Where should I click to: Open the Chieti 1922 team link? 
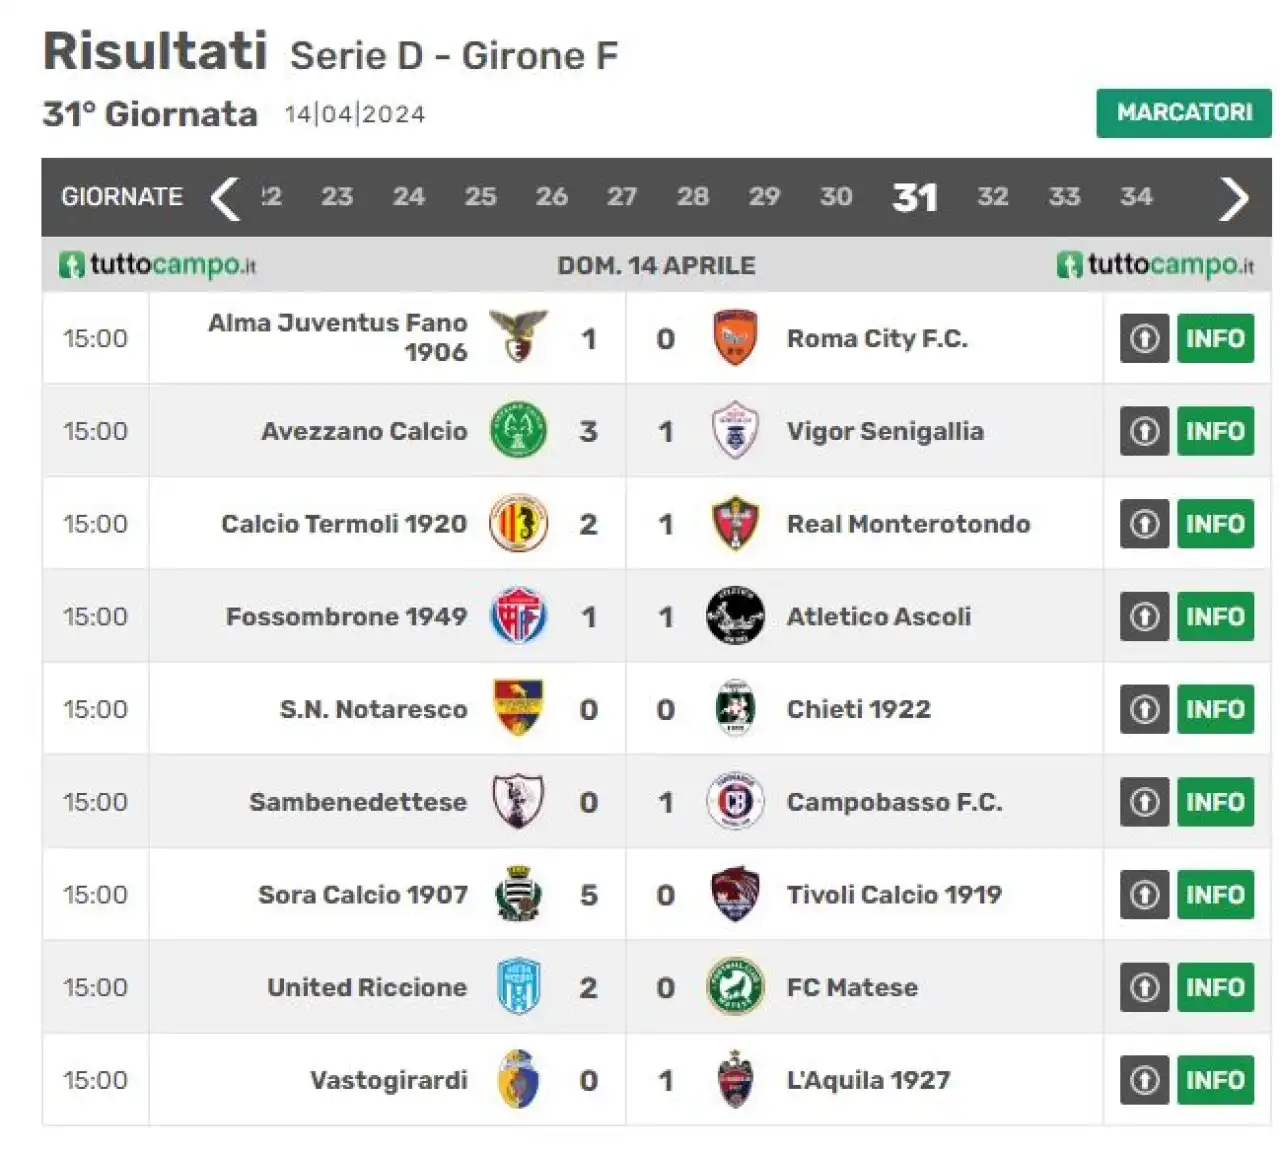858,709
